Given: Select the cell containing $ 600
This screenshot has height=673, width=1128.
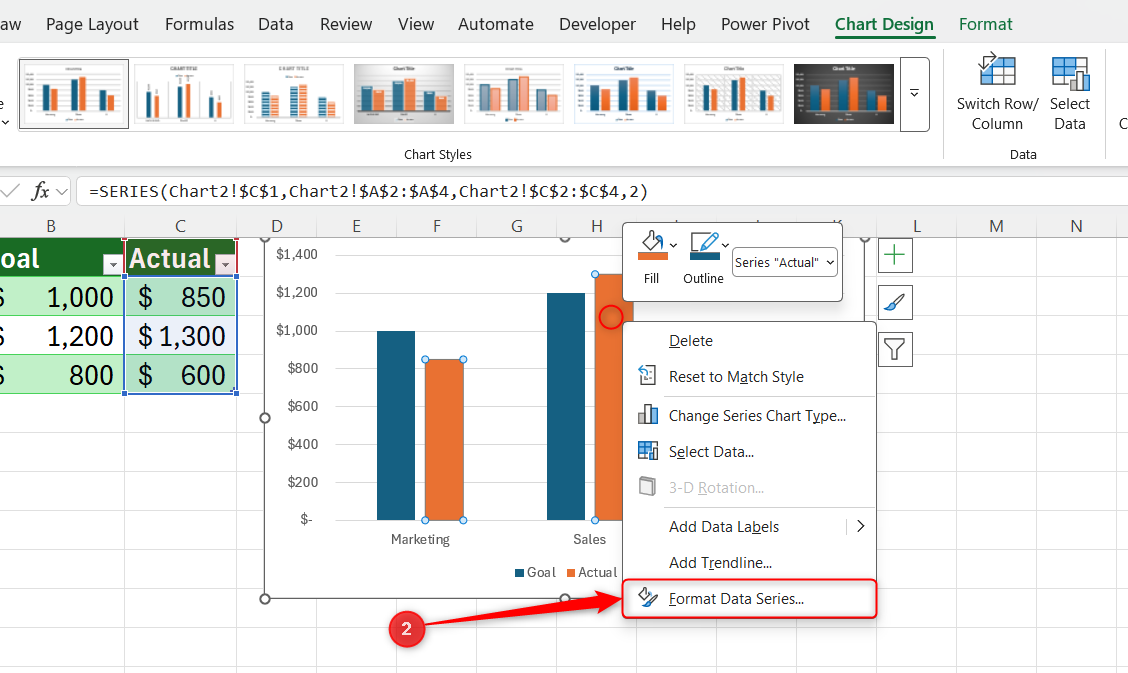Looking at the screenshot, I should point(181,375).
